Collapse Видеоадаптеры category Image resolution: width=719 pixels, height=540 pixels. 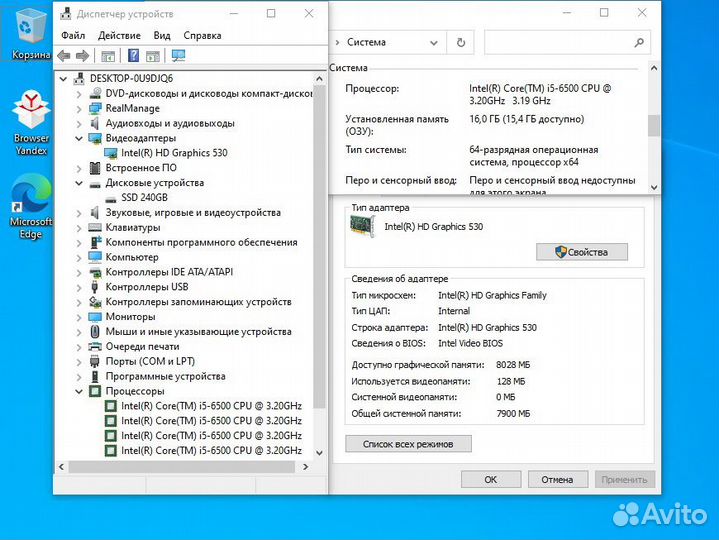coord(79,138)
